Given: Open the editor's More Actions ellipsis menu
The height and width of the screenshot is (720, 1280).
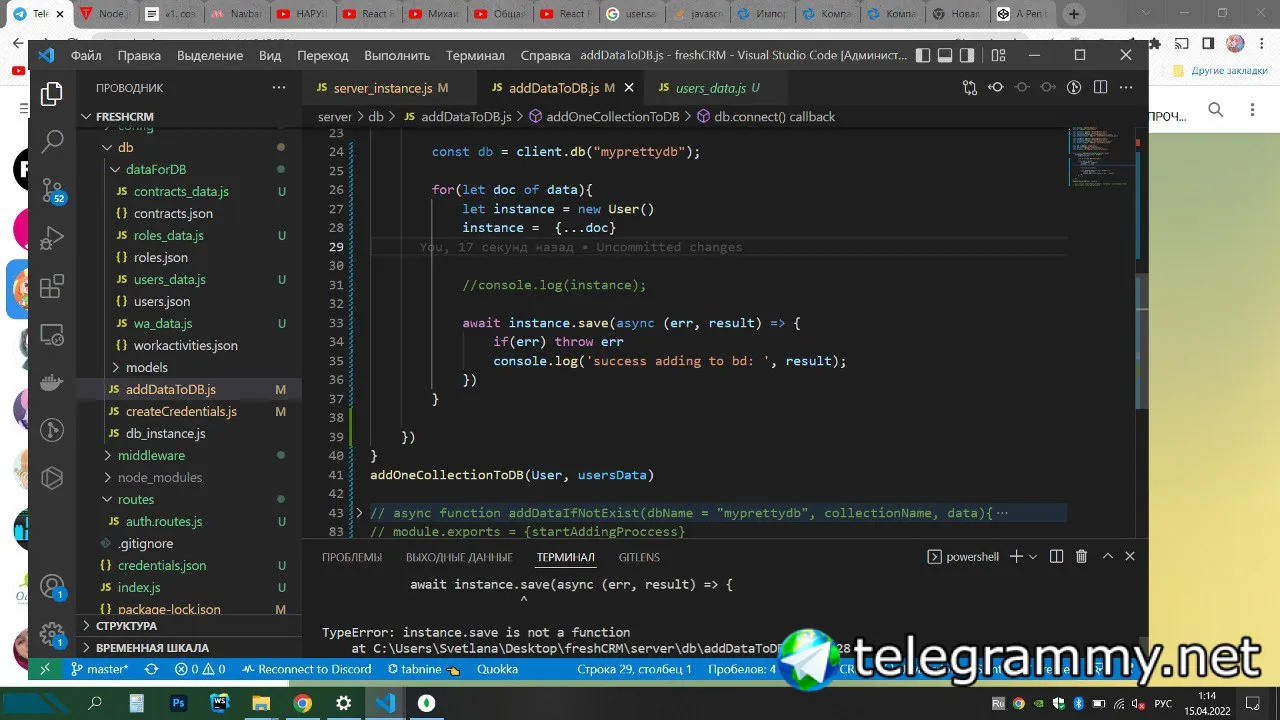Looking at the screenshot, I should point(1126,88).
